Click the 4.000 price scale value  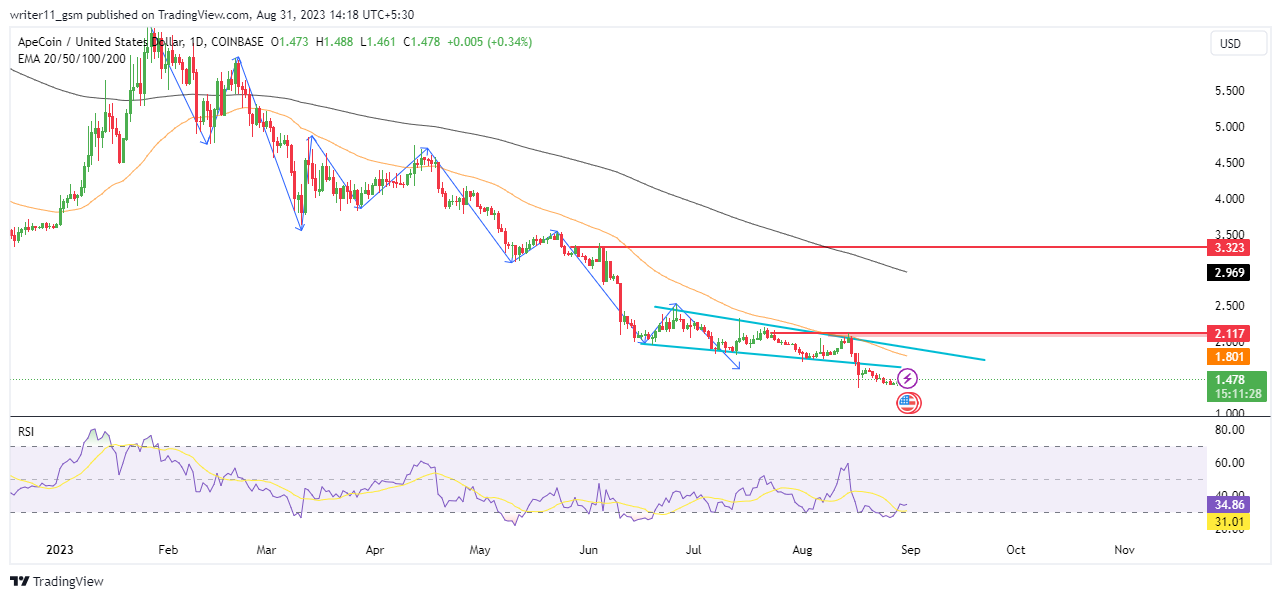click(x=1229, y=199)
